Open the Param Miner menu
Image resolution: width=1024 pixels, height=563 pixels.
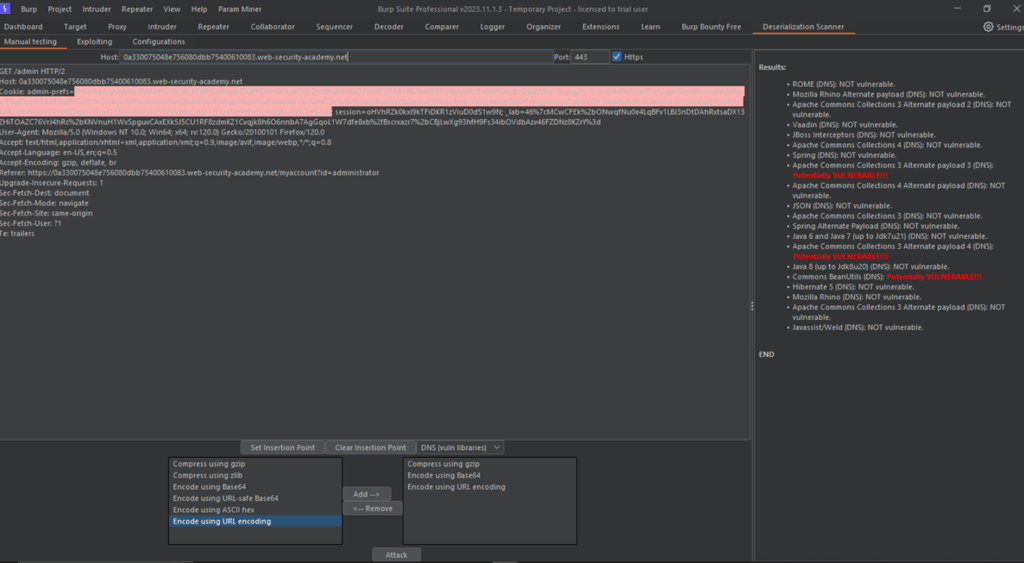click(x=240, y=9)
